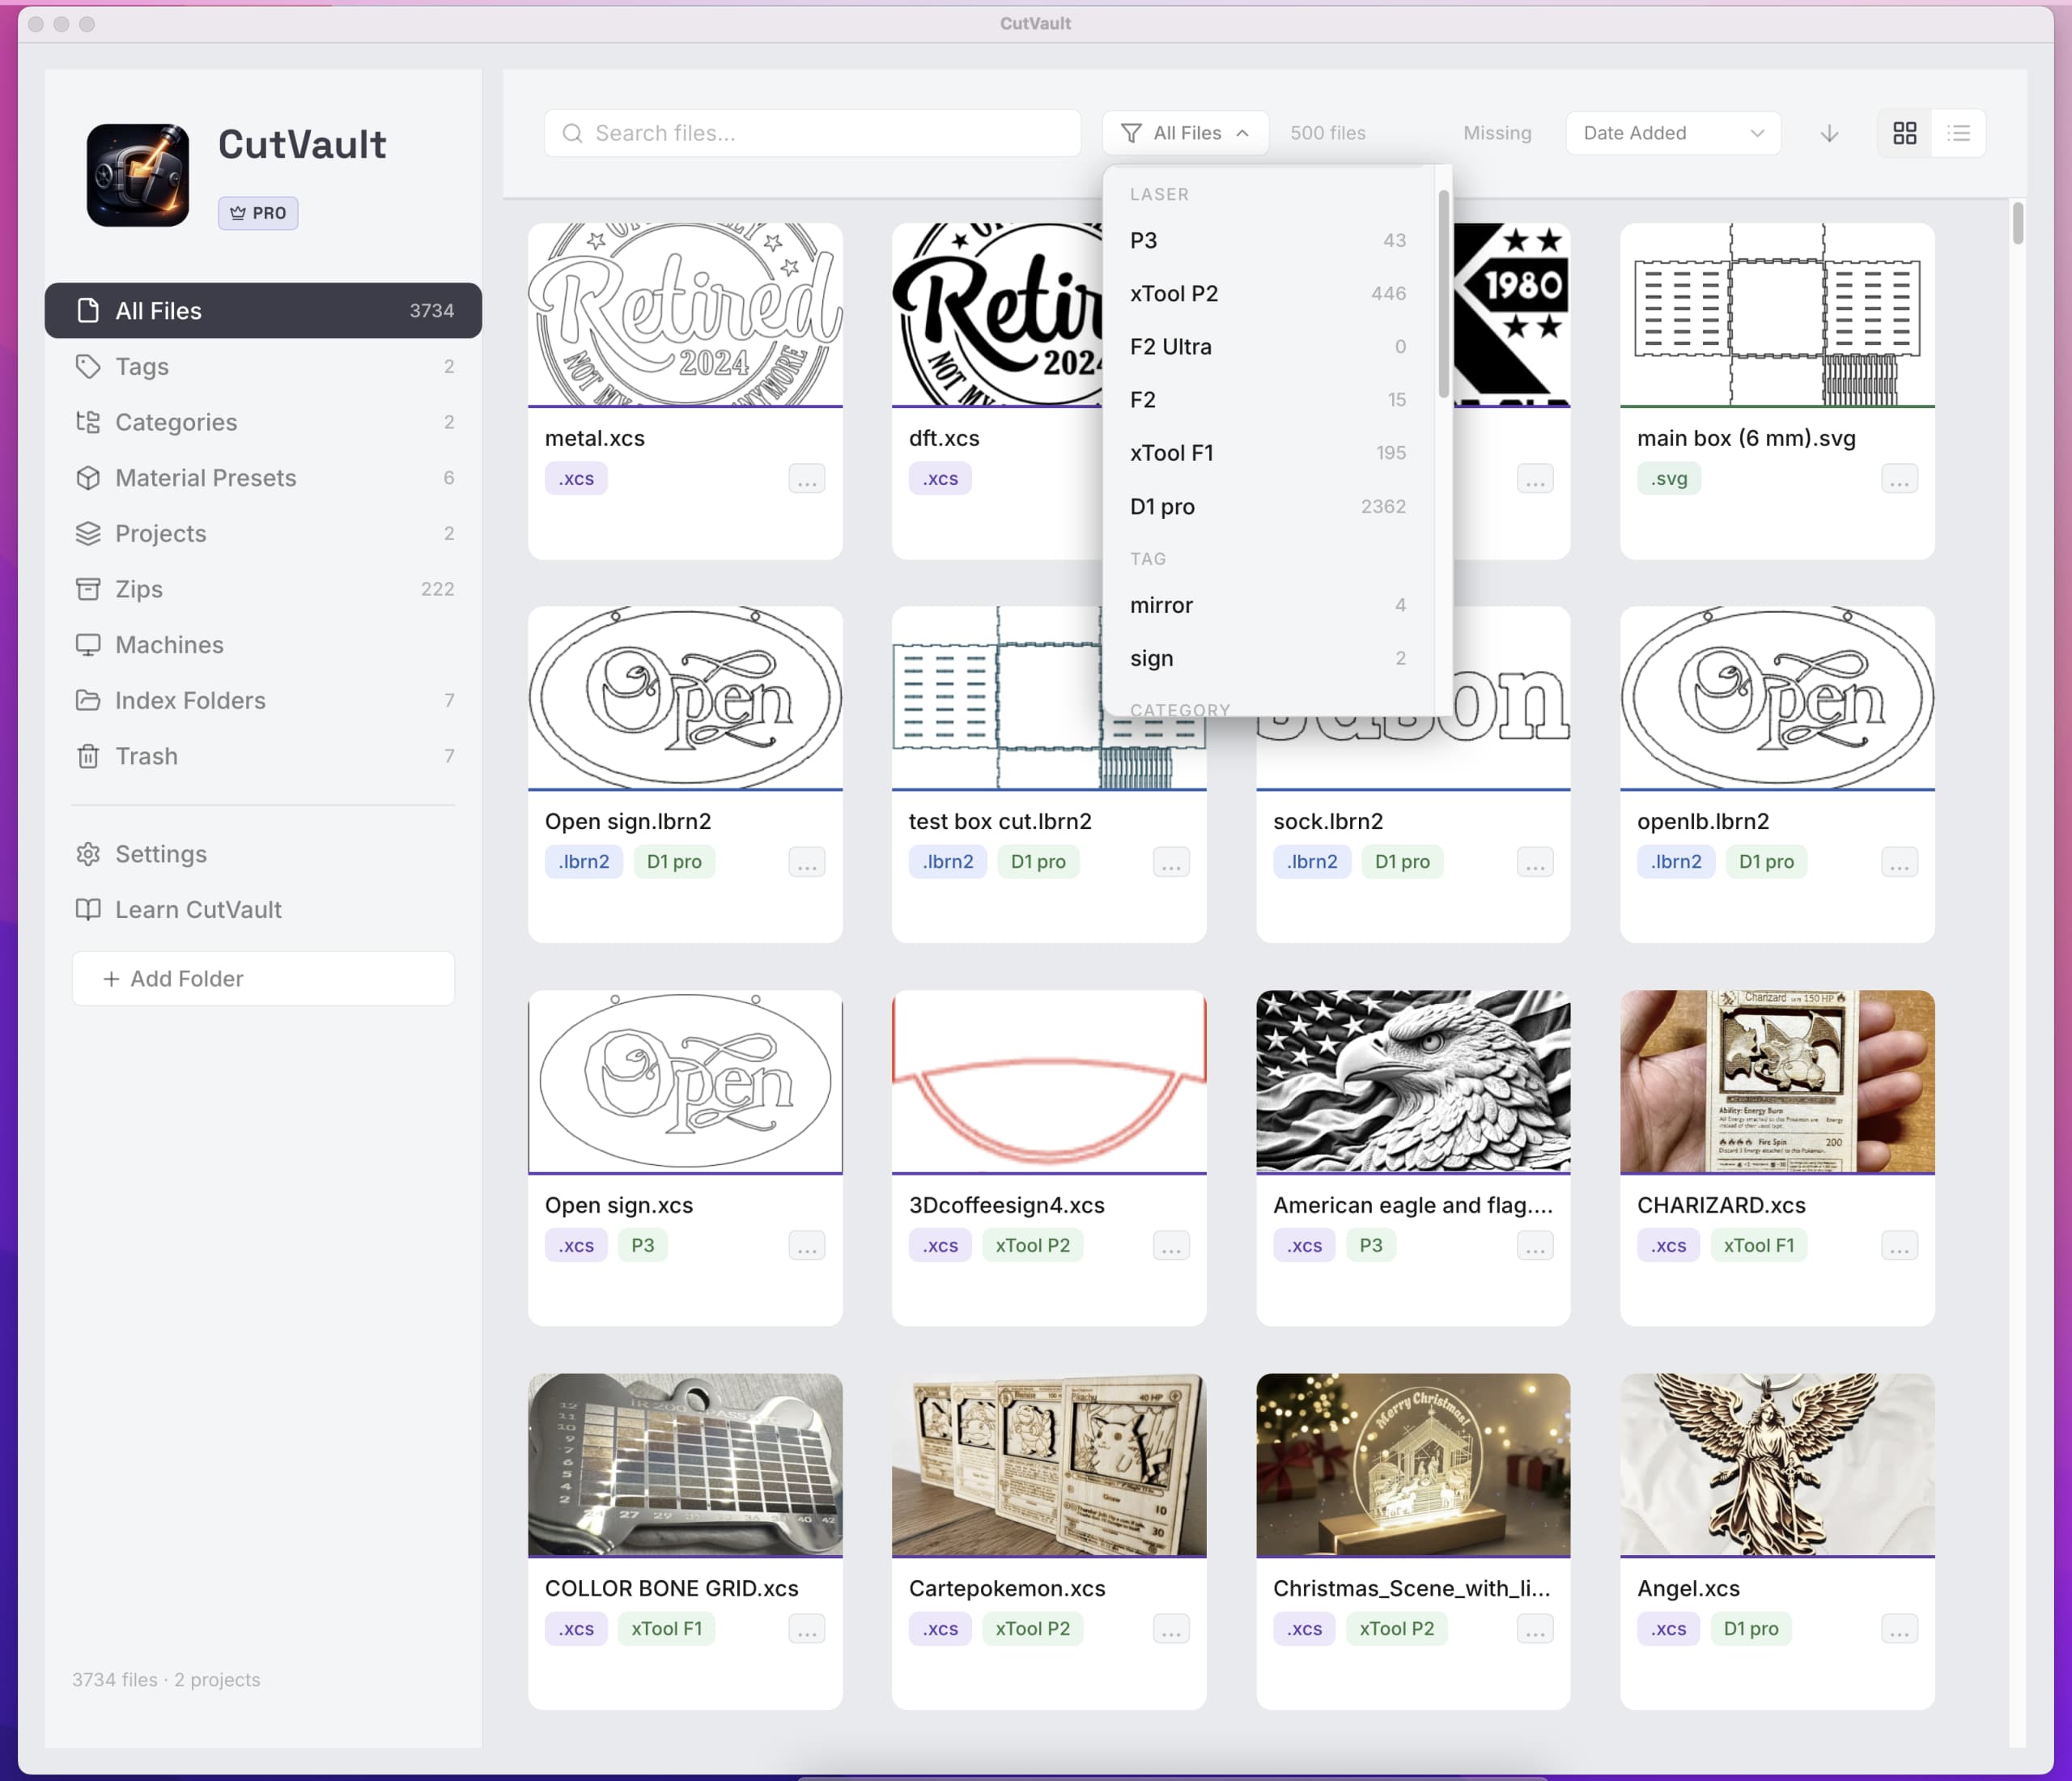The image size is (2072, 1781).
Task: Click the filter funnel icon
Action: (x=1131, y=133)
